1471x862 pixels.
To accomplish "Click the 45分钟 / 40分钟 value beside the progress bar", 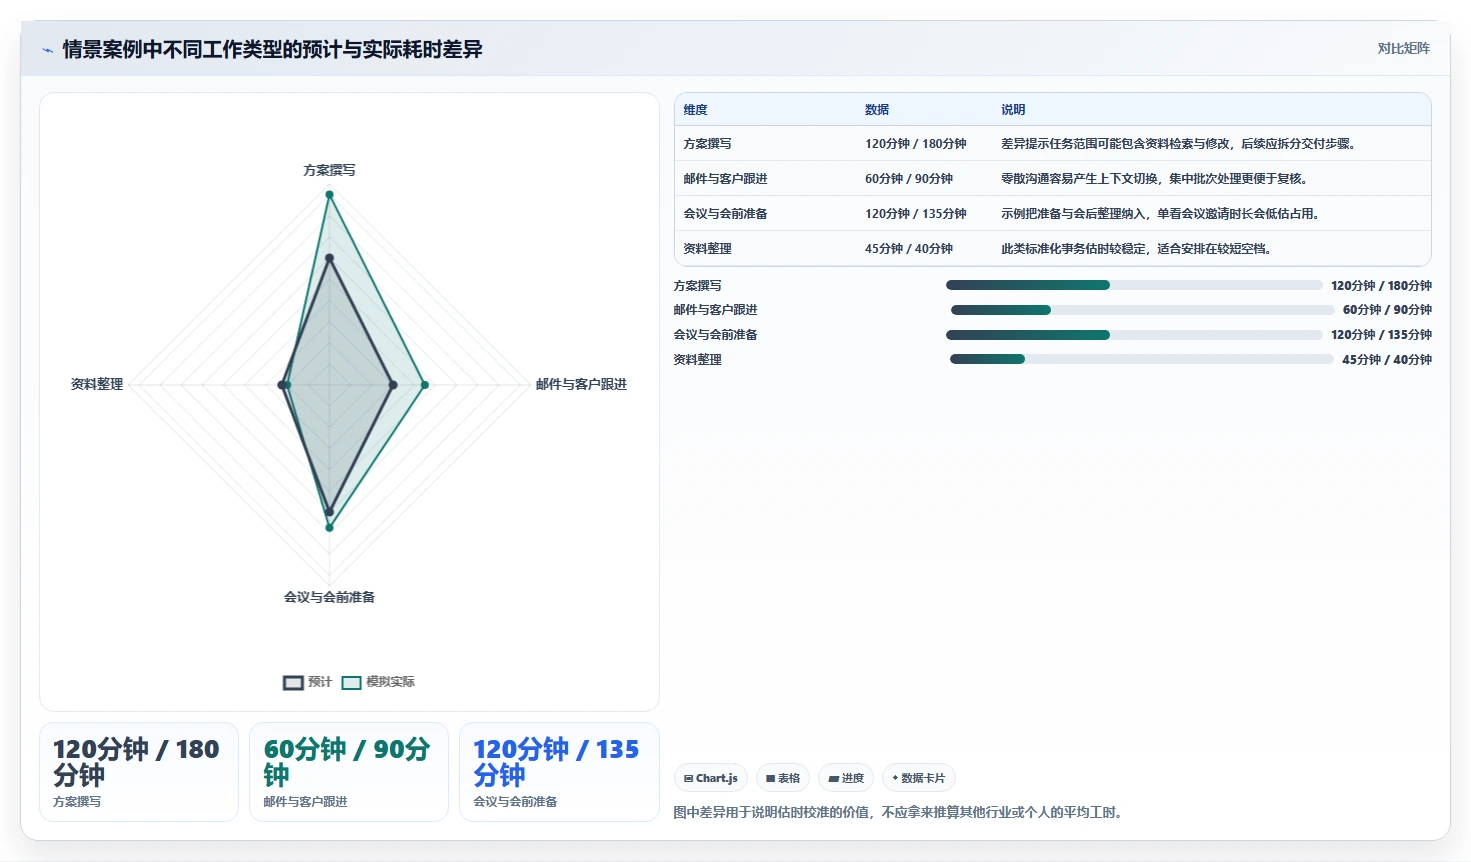I will coord(1387,360).
